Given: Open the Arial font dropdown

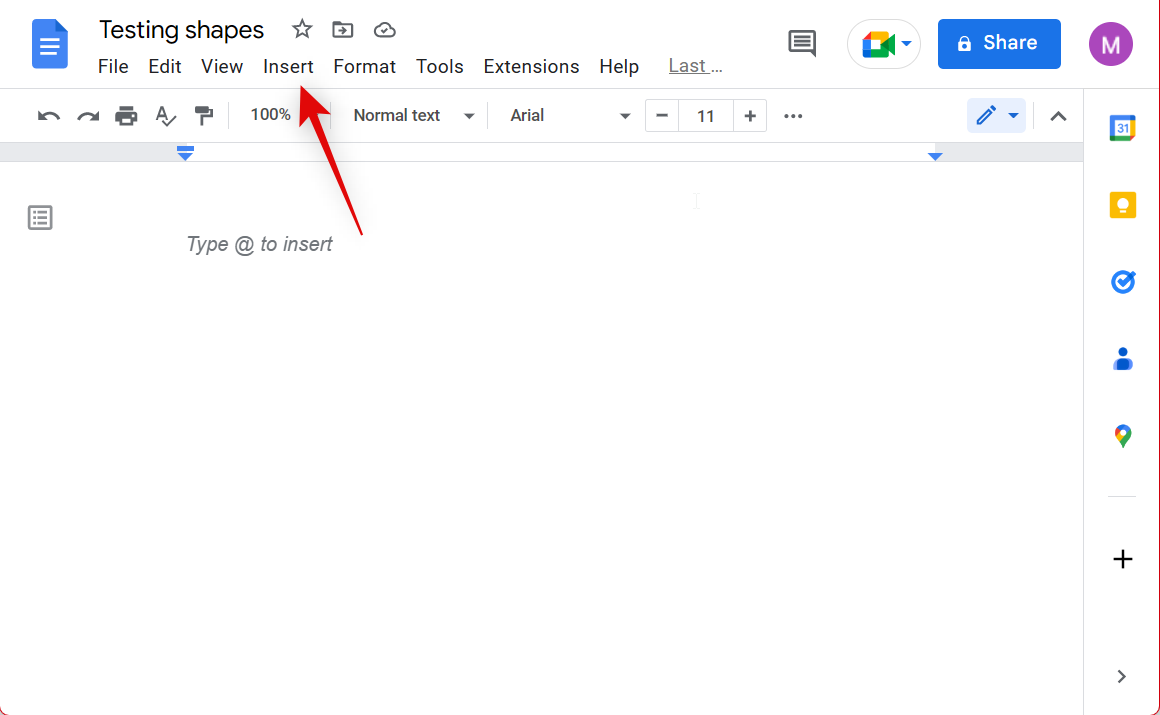Looking at the screenshot, I should point(570,116).
